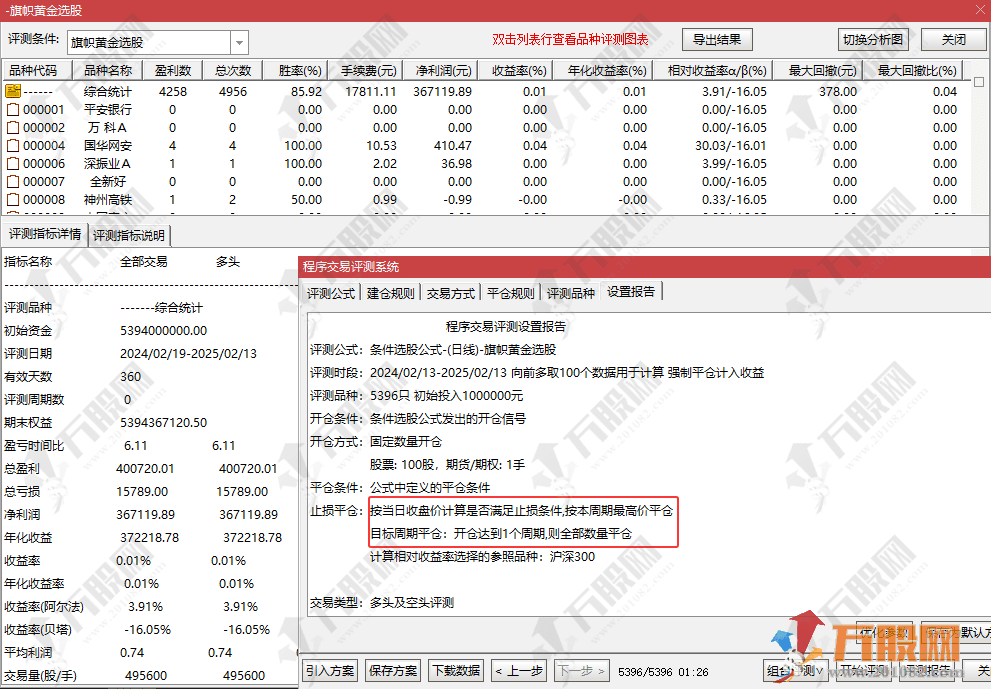The width and height of the screenshot is (991, 689).
Task: Sort by the 盈利数 column header
Action: [x=173, y=70]
